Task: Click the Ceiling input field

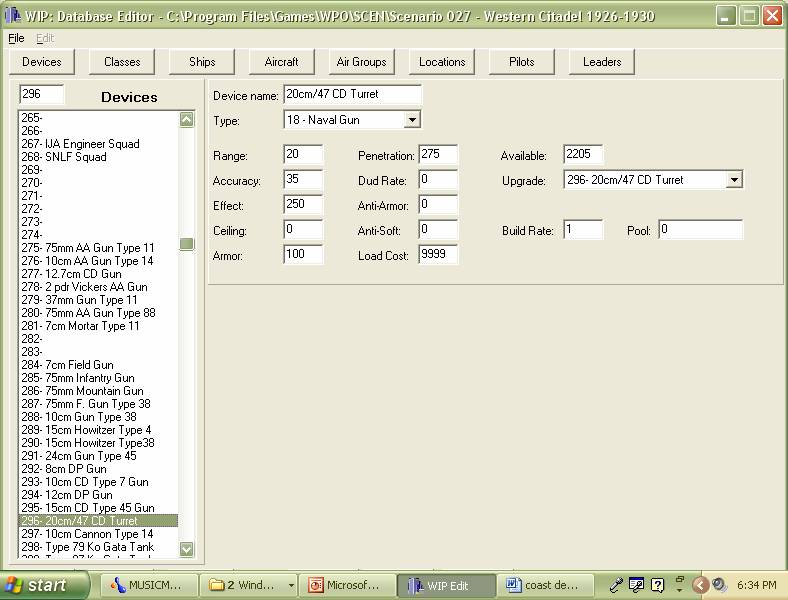Action: (303, 230)
